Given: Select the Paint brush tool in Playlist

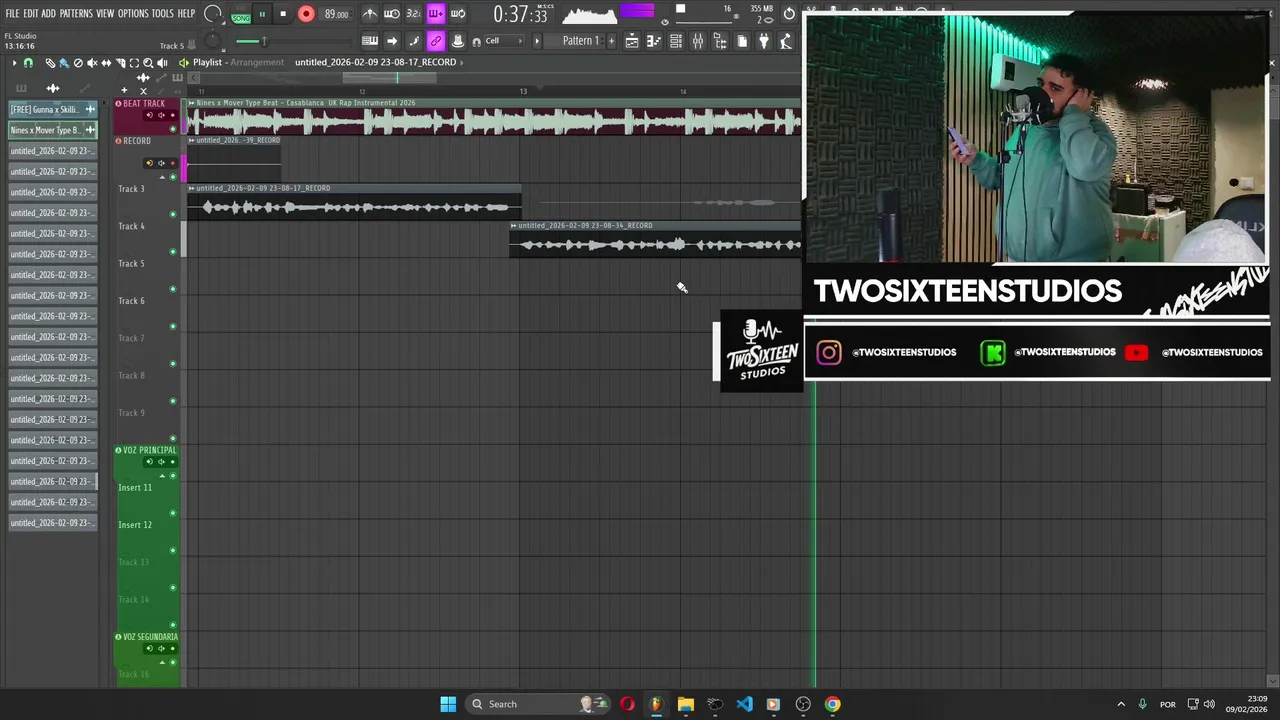Looking at the screenshot, I should pyautogui.click(x=64, y=63).
